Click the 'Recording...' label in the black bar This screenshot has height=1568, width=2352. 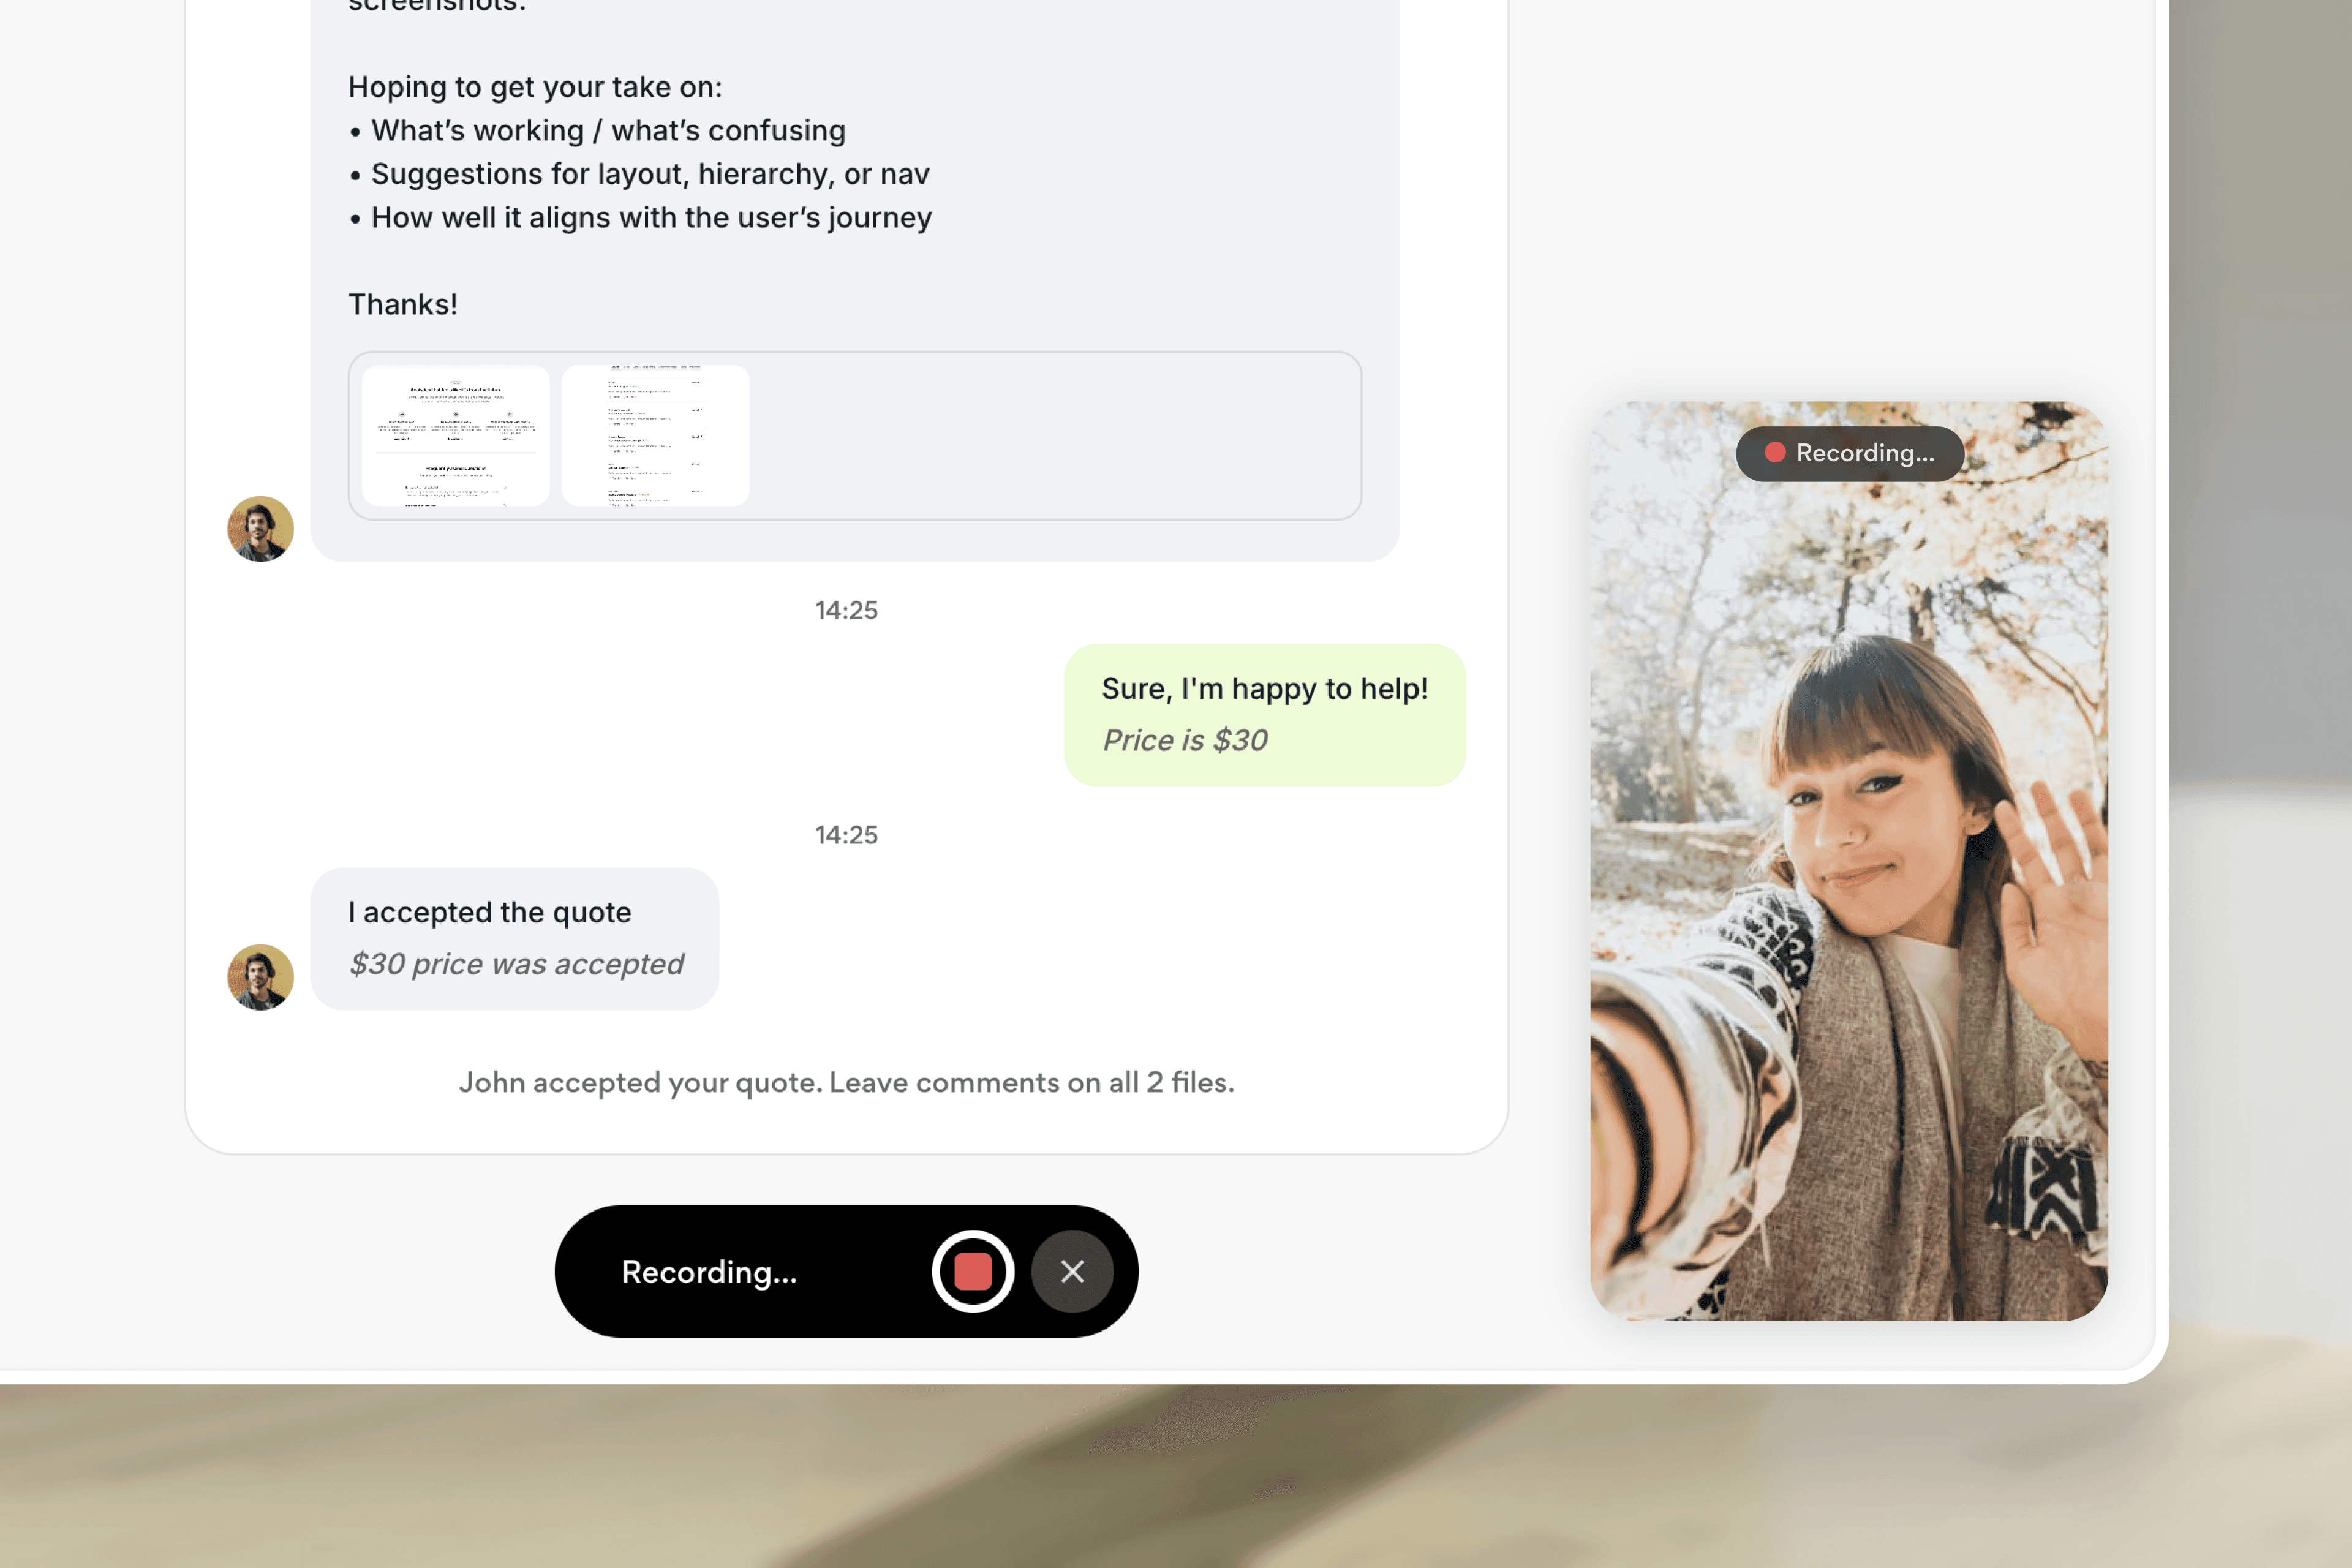coord(709,1272)
